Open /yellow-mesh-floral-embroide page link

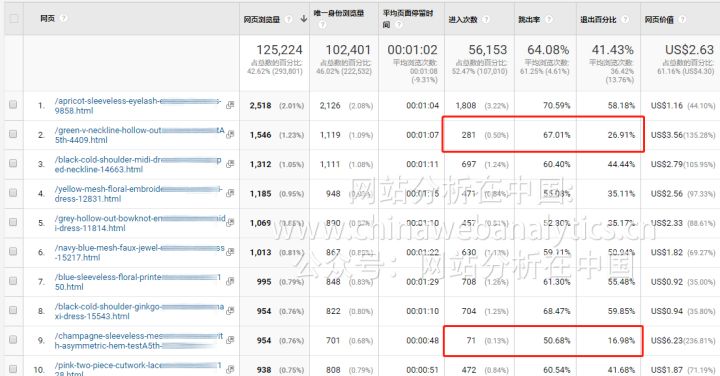click(138, 194)
